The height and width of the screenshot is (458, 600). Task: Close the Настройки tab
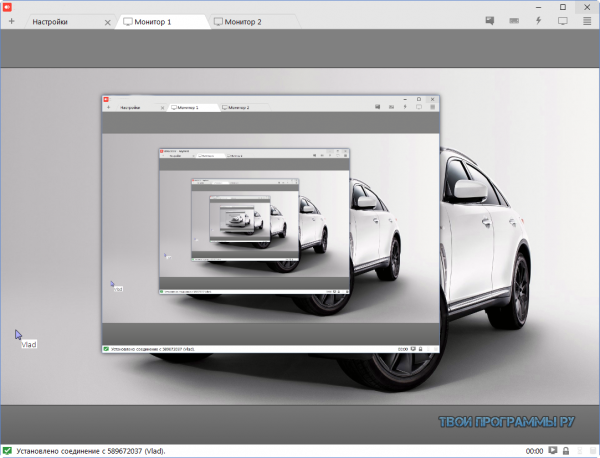pyautogui.click(x=107, y=21)
